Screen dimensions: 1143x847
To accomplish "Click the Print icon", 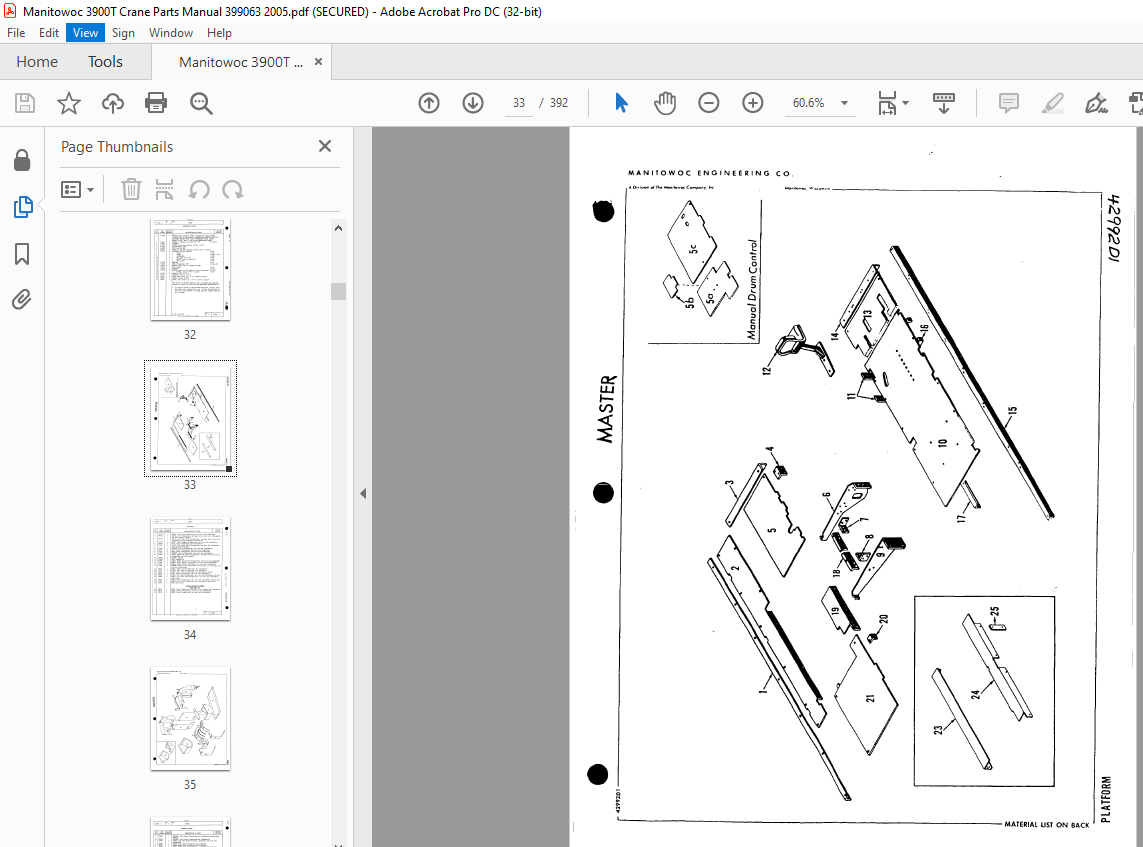I will pos(156,103).
